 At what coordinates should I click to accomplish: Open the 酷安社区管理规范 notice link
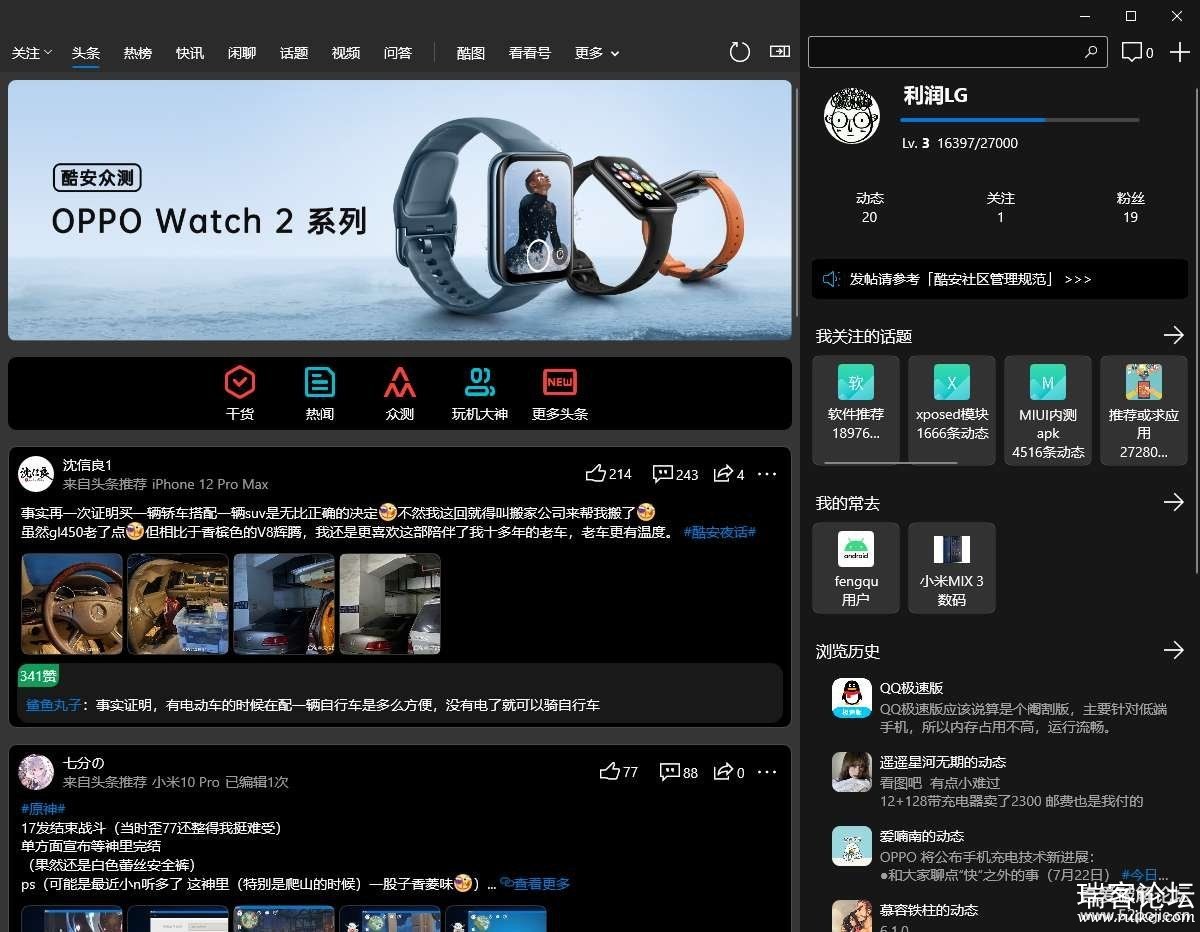[1000, 279]
